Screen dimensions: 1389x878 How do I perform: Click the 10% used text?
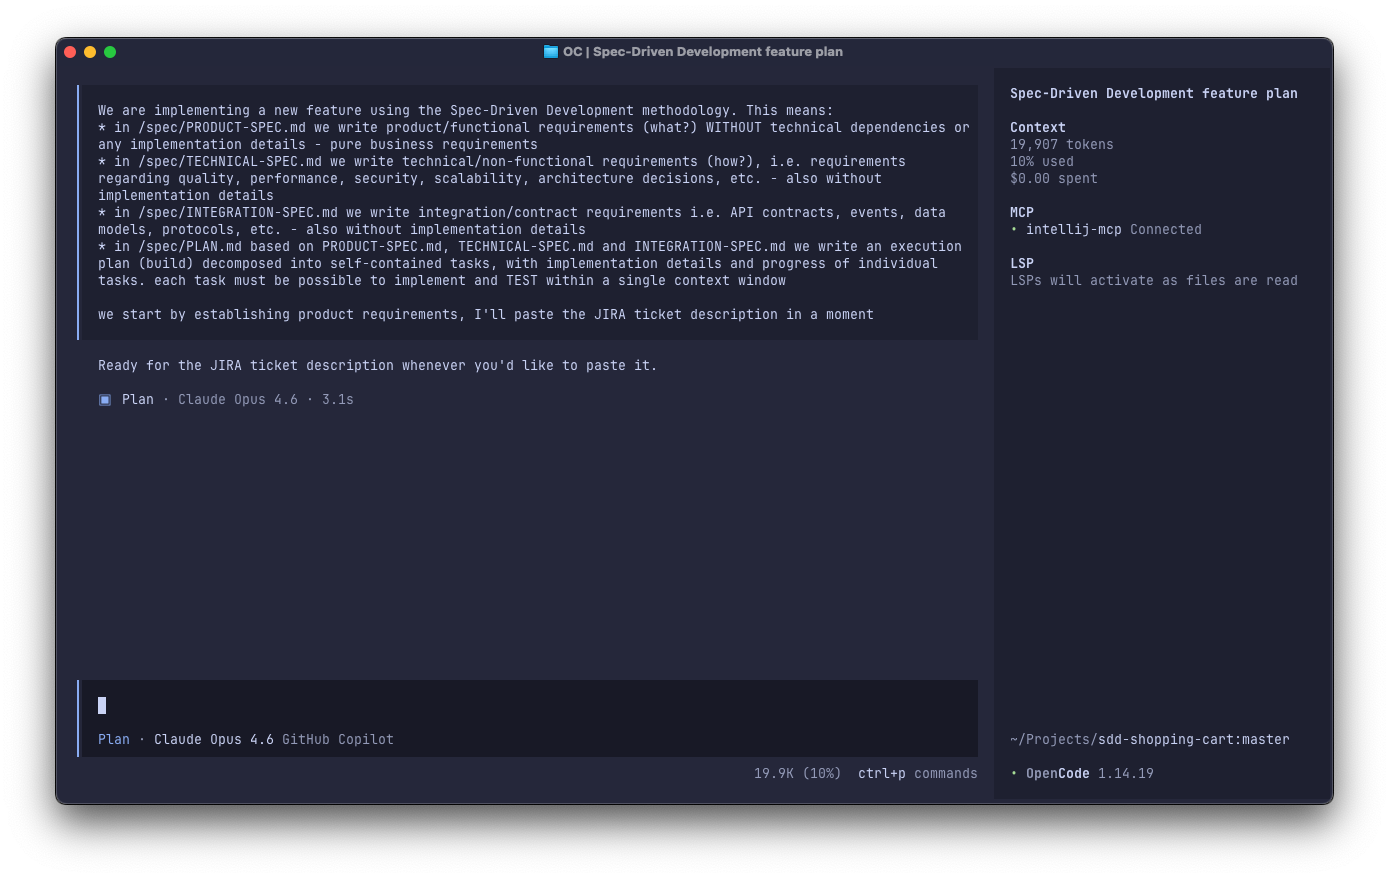(1042, 162)
